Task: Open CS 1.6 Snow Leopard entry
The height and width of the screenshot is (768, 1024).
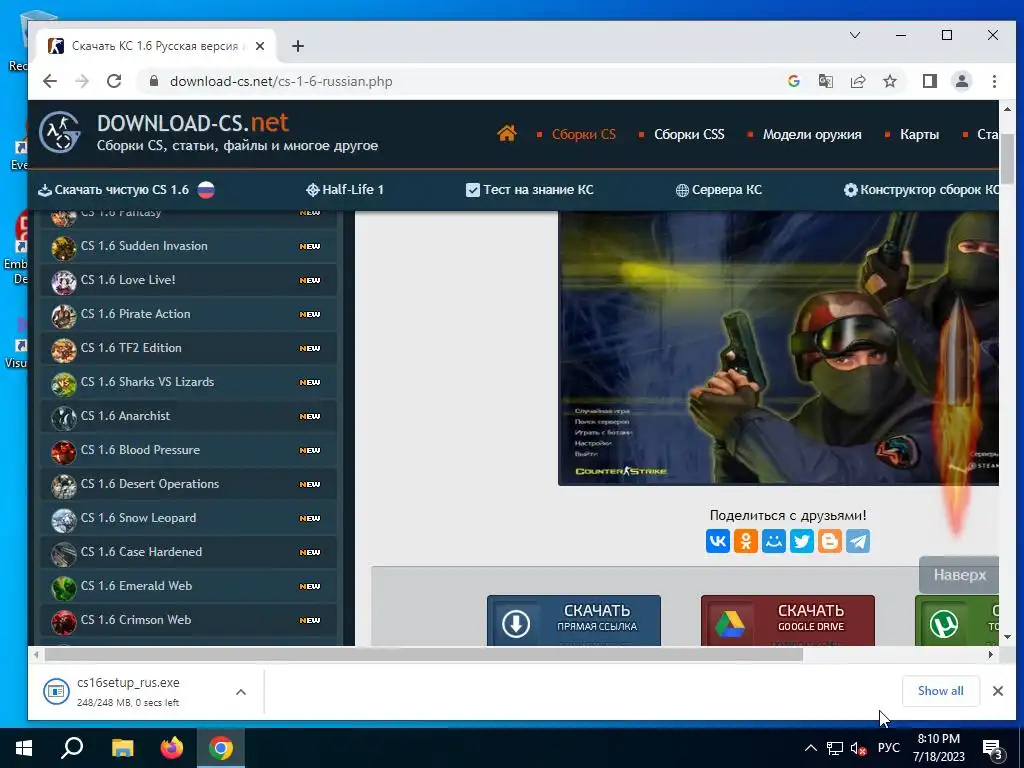Action: coord(188,519)
